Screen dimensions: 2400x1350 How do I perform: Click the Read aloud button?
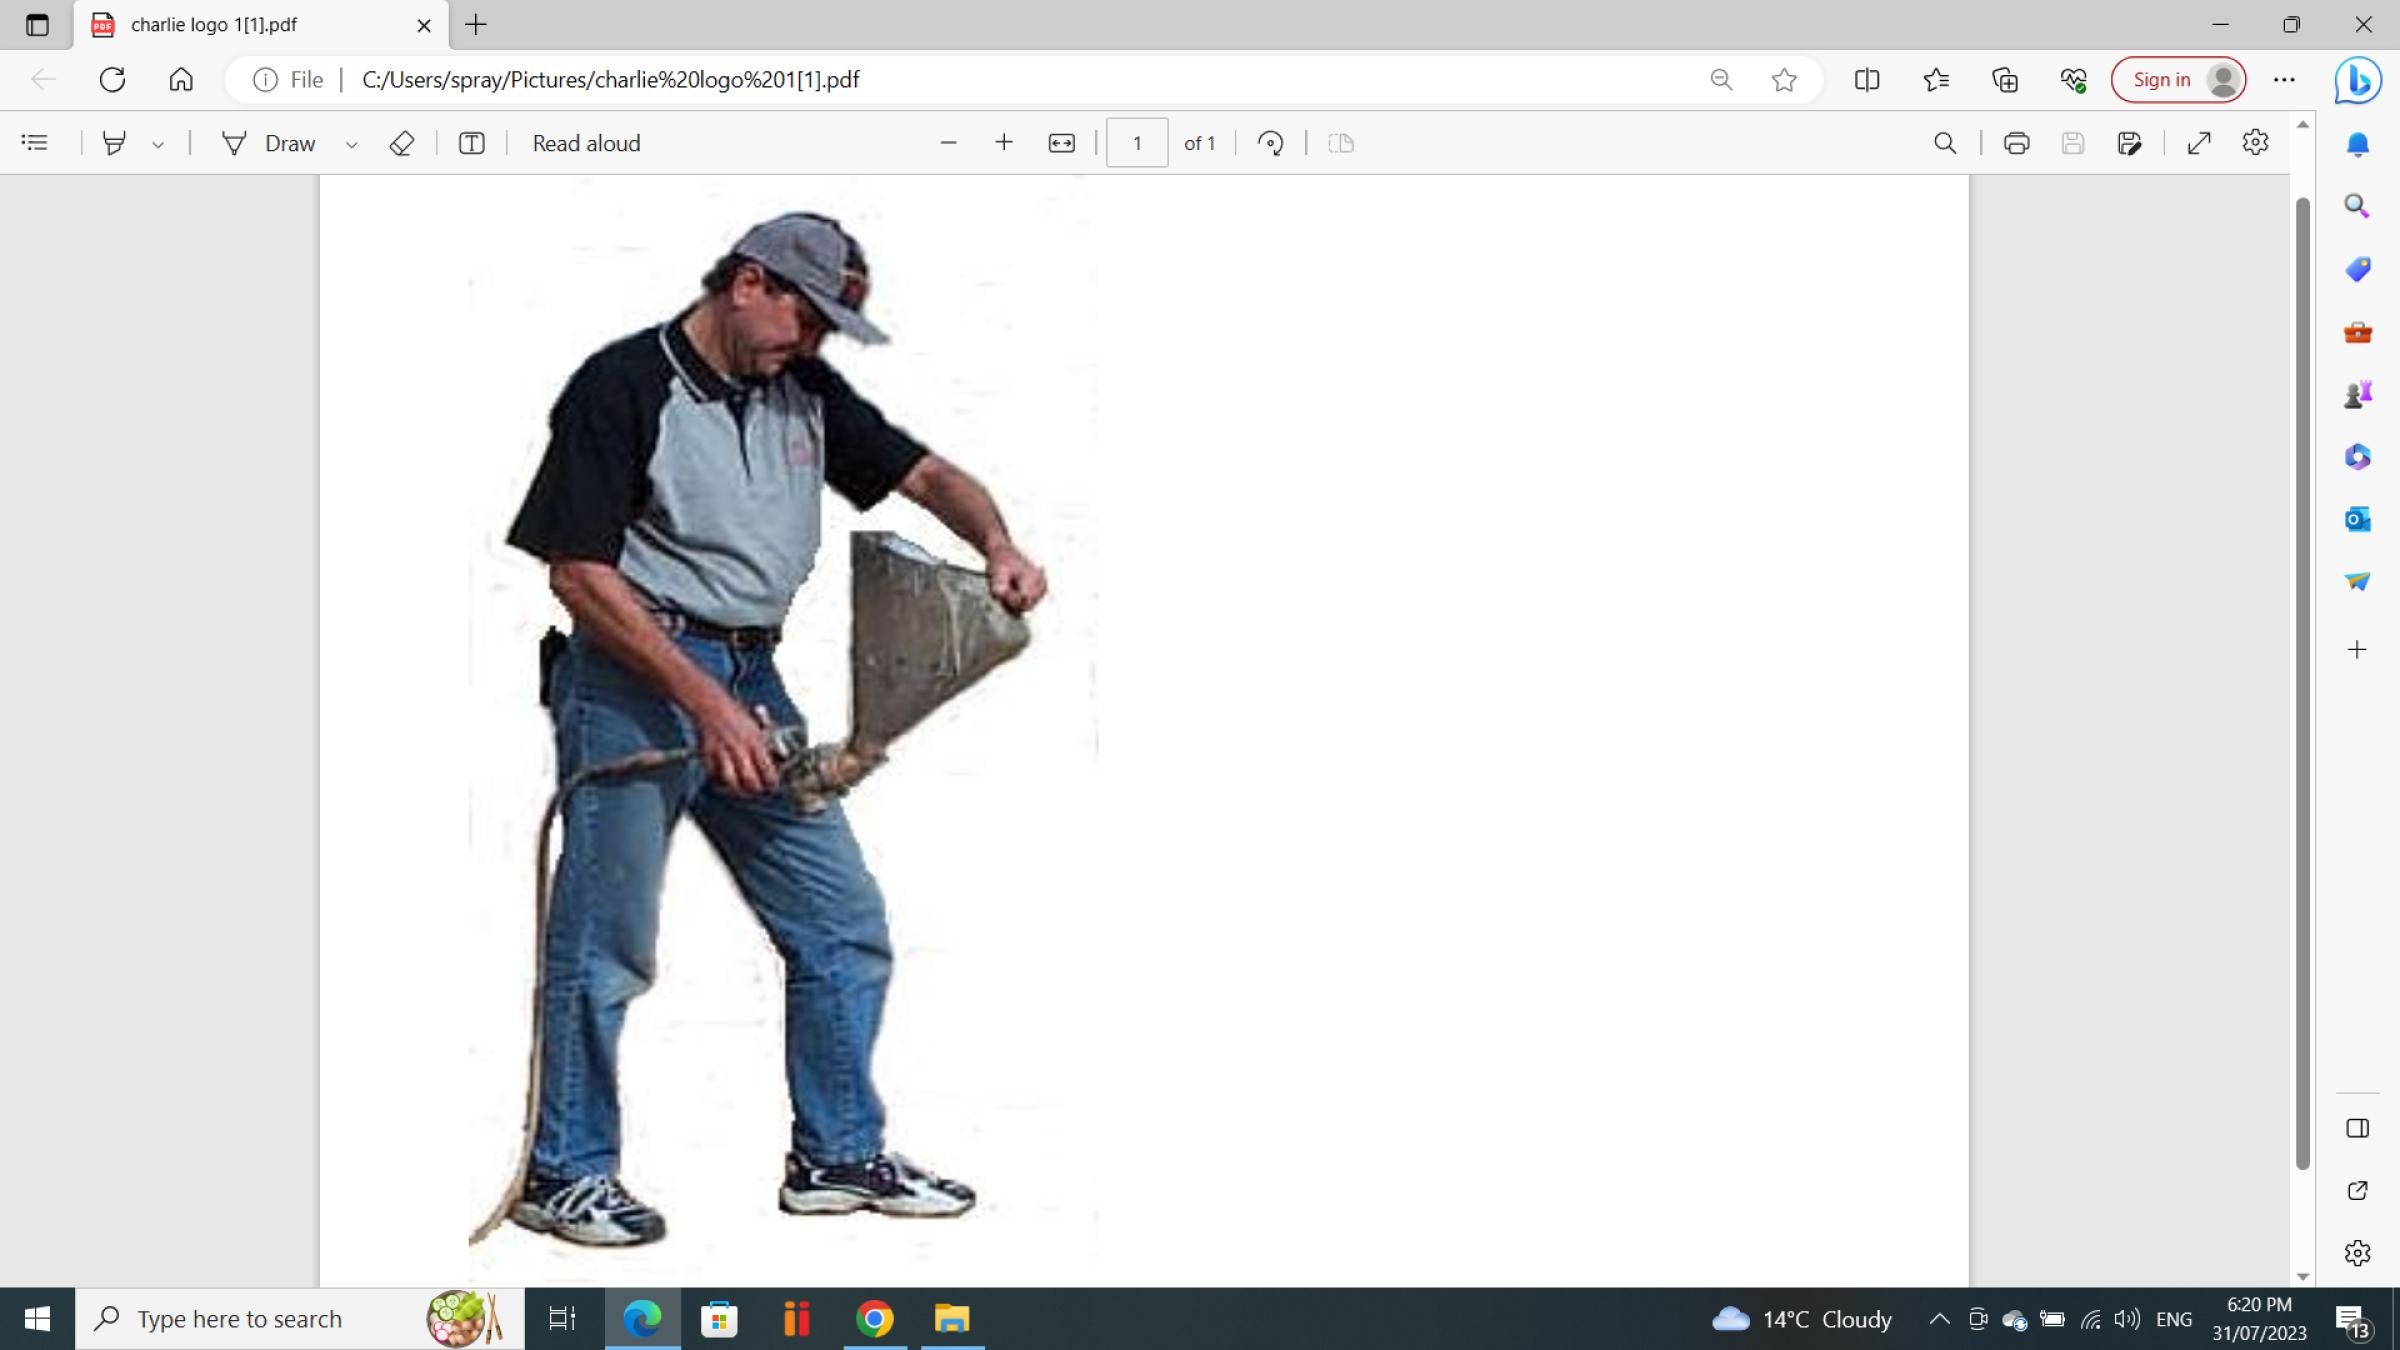pos(586,143)
